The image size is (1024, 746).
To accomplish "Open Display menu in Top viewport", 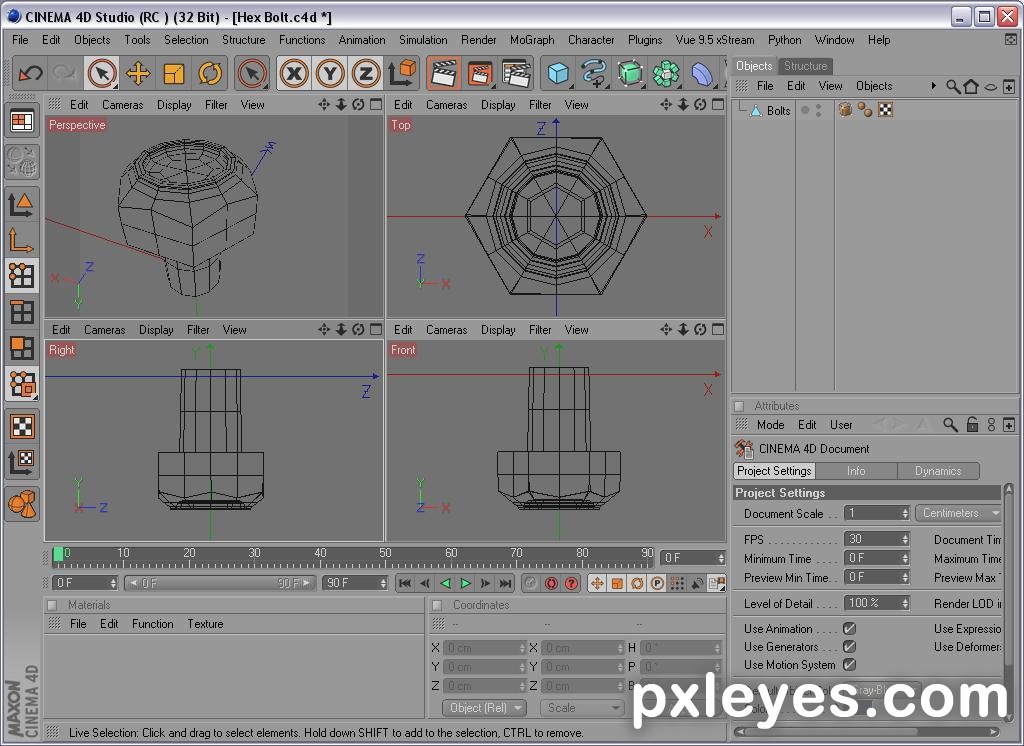I will coord(498,105).
